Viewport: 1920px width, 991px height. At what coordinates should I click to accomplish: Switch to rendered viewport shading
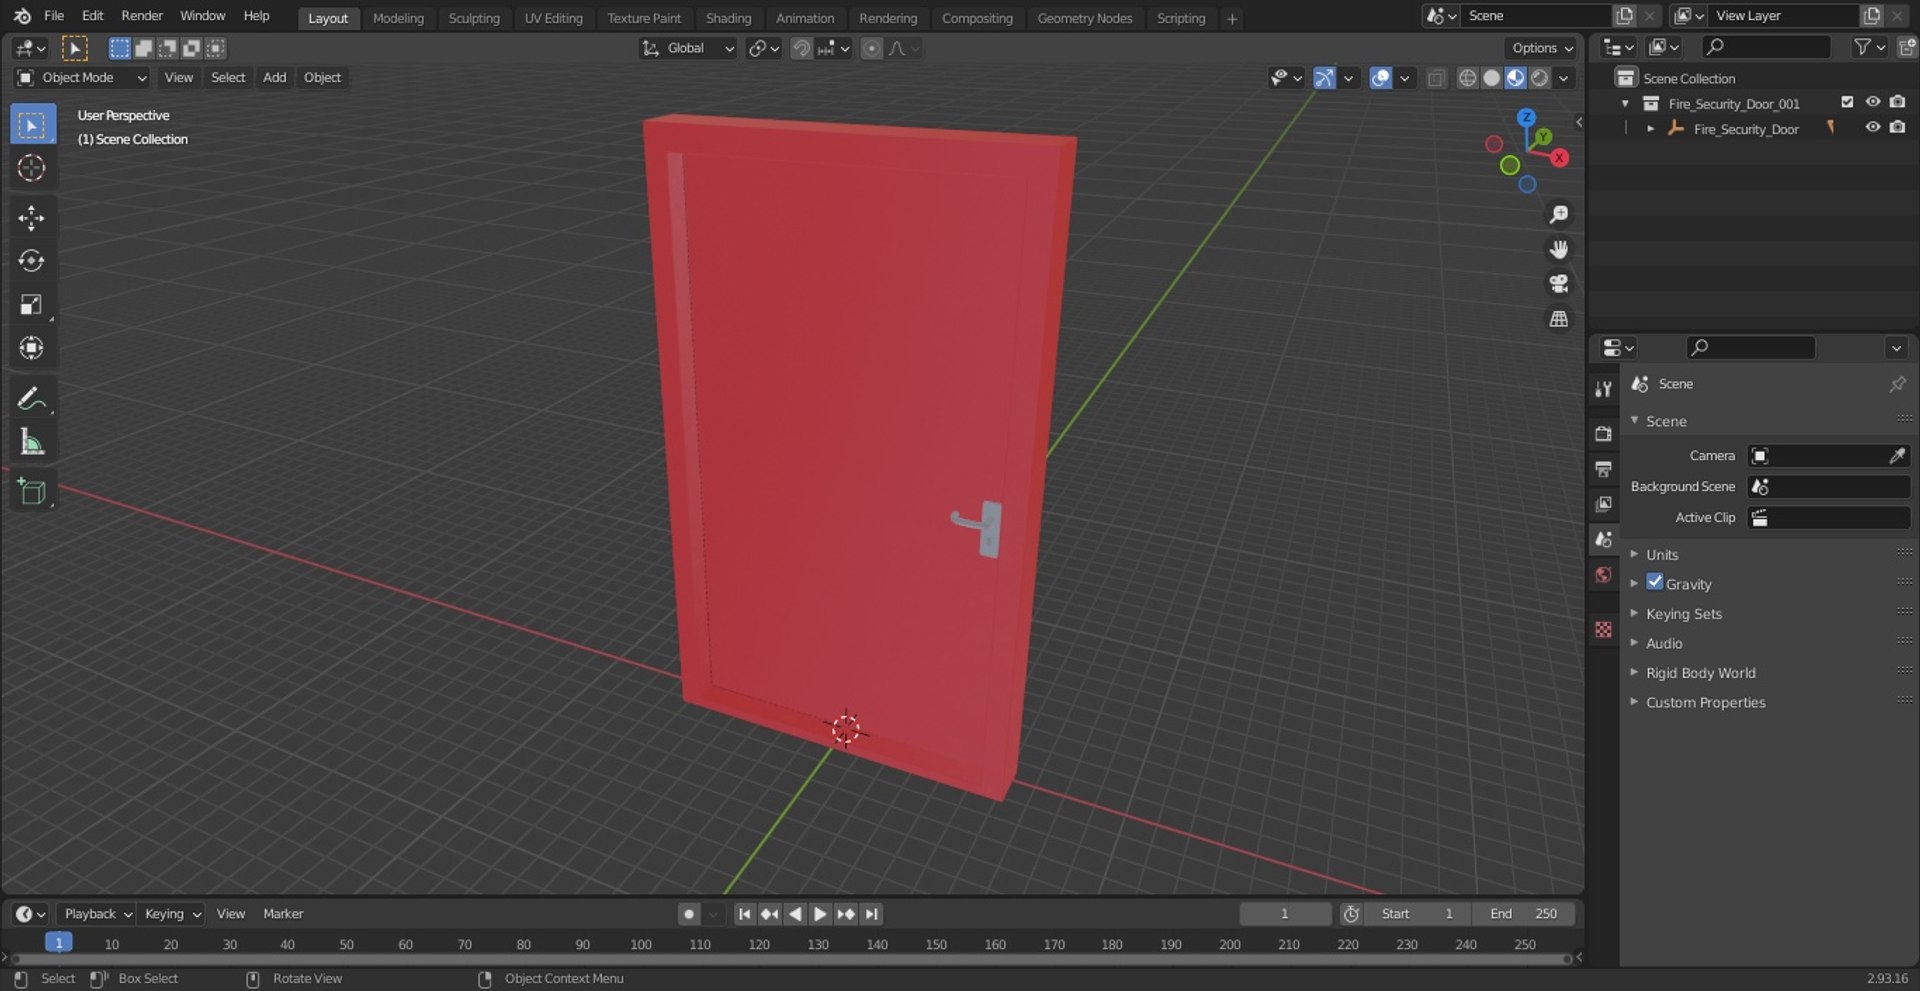1540,78
